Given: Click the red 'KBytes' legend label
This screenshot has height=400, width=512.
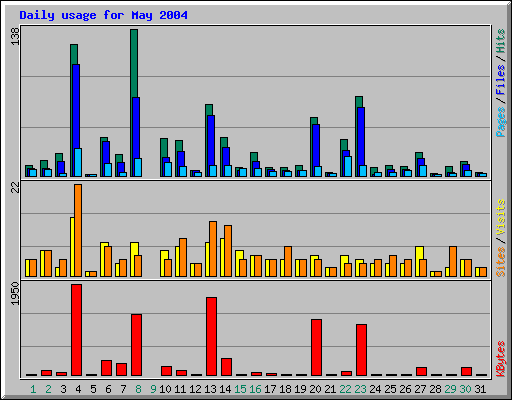Looking at the screenshot, I should (501, 359).
